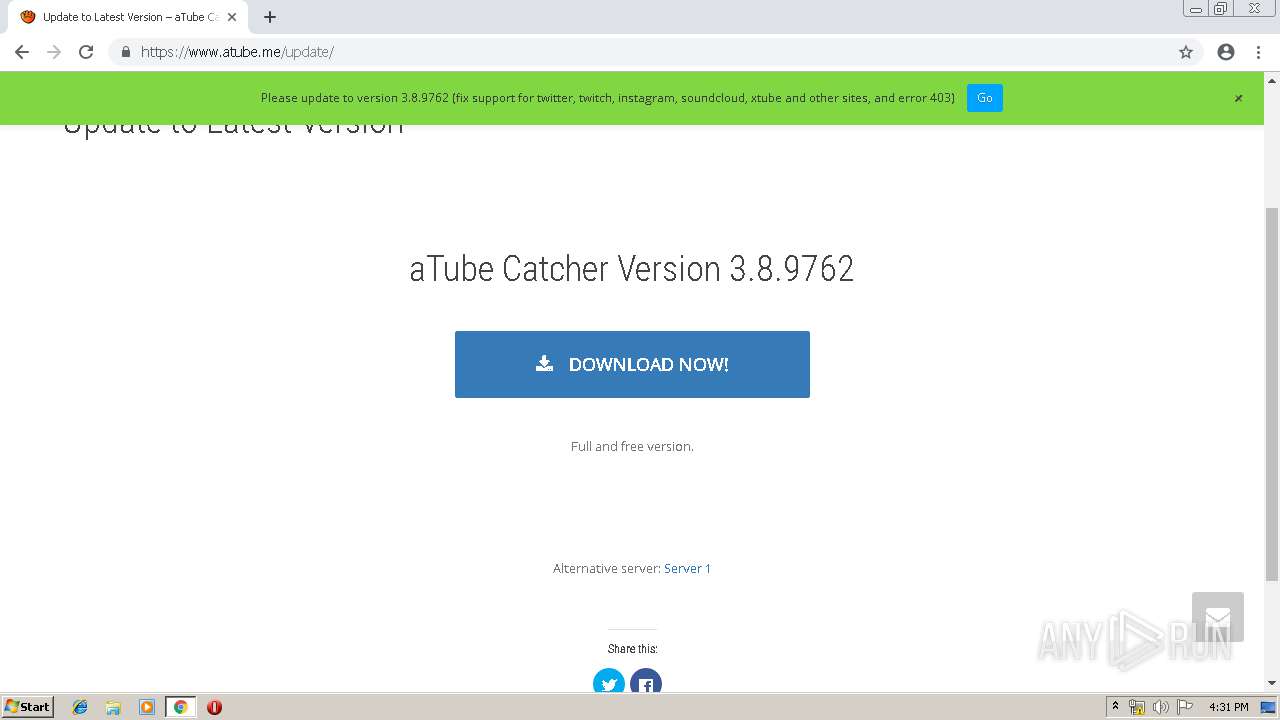Select aTube Catcher Version 3.8.9762 heading
Image resolution: width=1280 pixels, height=720 pixels.
point(632,269)
